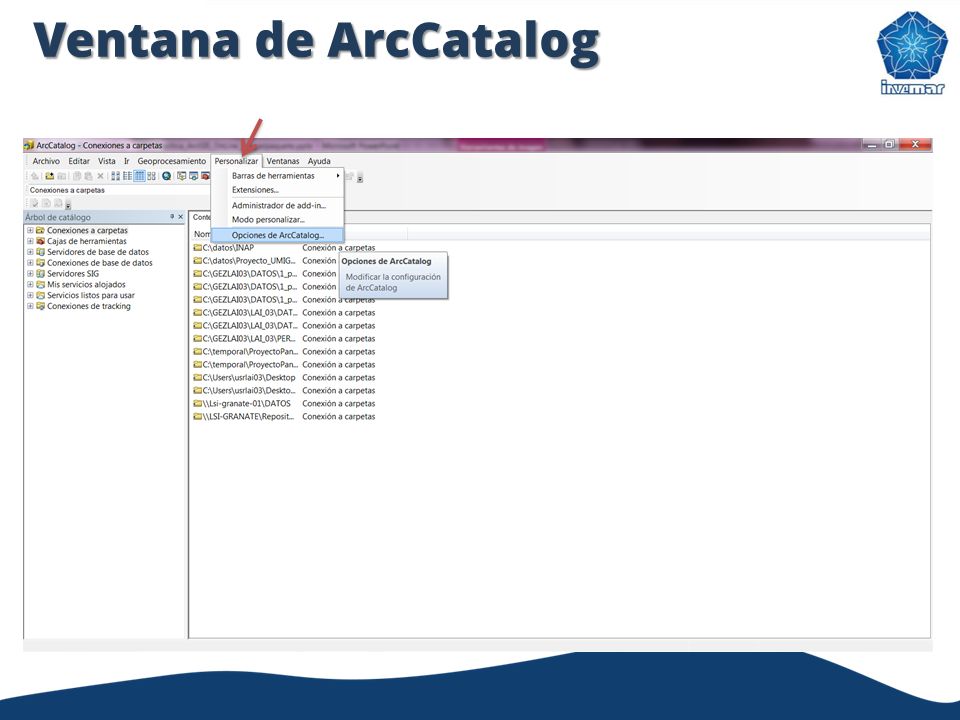Open the Geoprocesamiento menu
The image size is (960, 720).
(x=171, y=161)
